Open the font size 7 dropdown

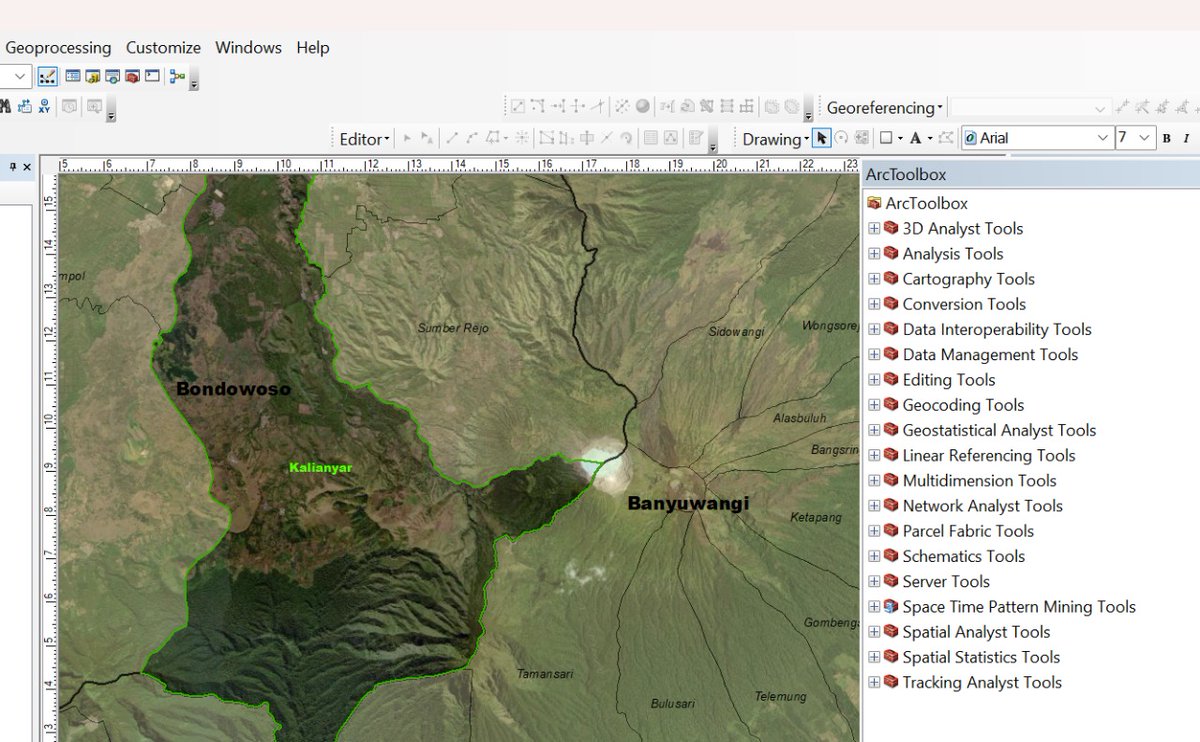tap(1146, 138)
